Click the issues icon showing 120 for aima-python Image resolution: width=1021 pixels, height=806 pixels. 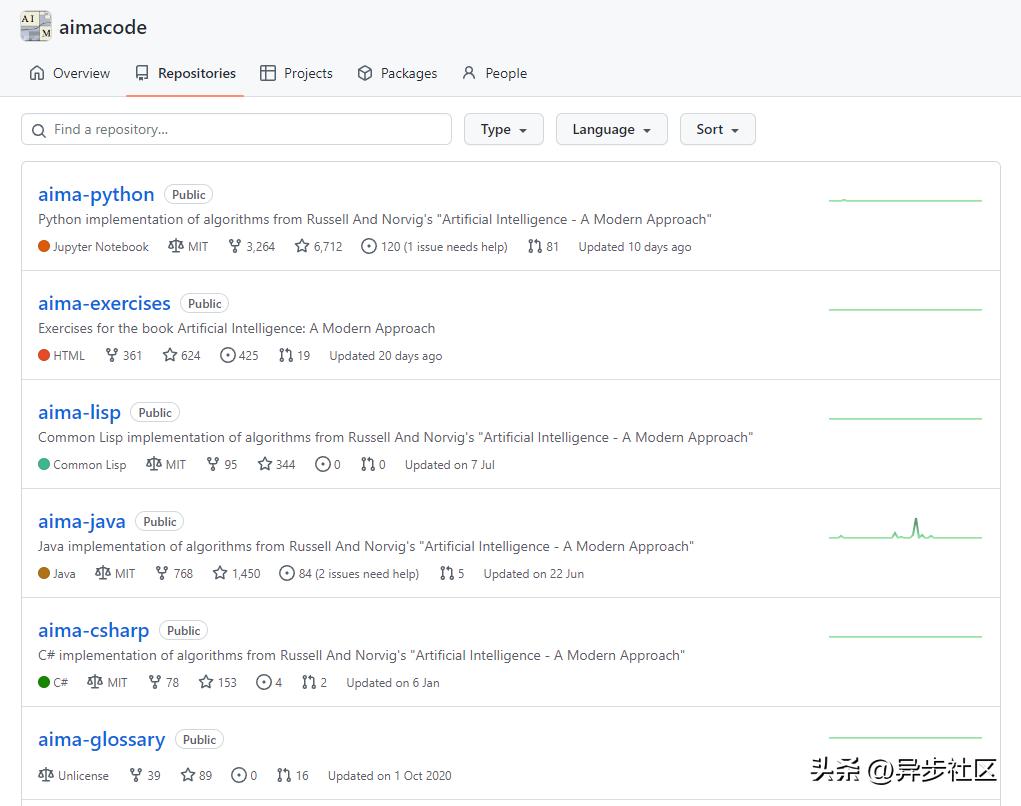coord(369,246)
